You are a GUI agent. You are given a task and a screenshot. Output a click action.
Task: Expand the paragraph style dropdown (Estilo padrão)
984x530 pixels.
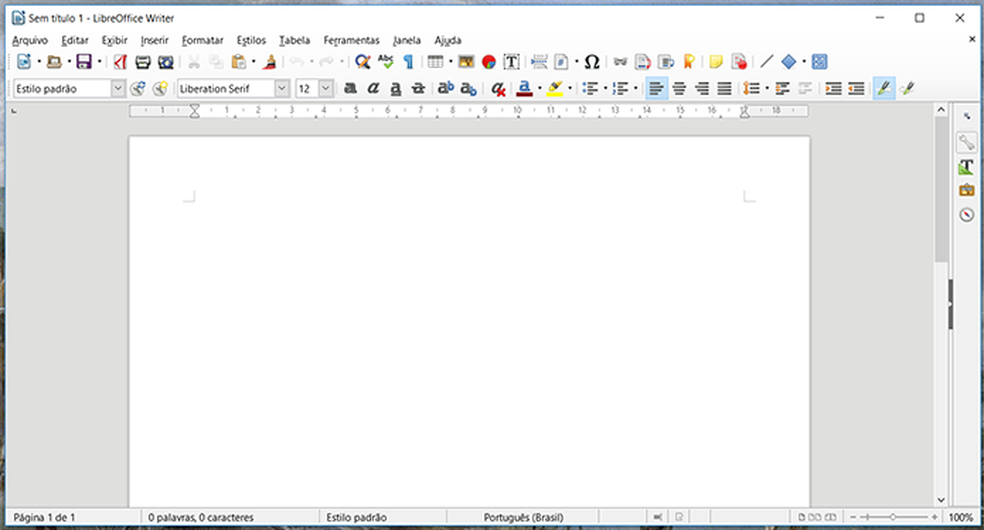click(118, 88)
